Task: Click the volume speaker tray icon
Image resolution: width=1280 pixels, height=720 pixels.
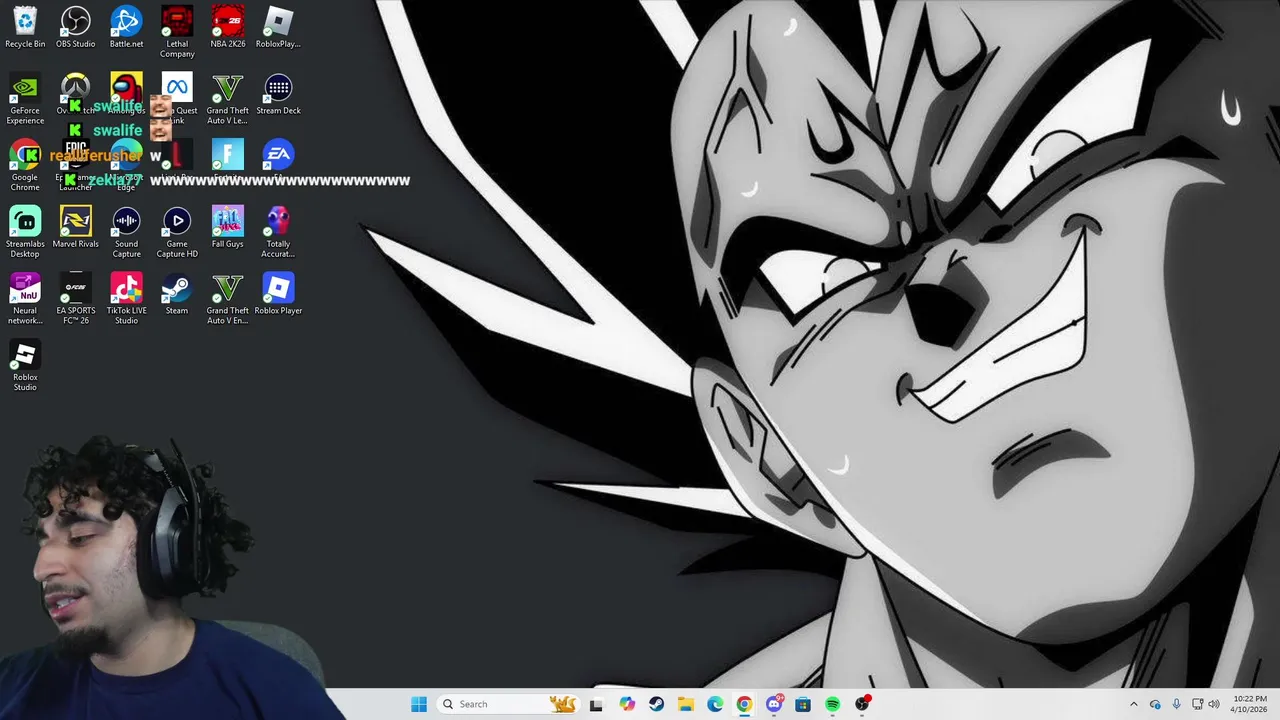Action: click(1214, 704)
